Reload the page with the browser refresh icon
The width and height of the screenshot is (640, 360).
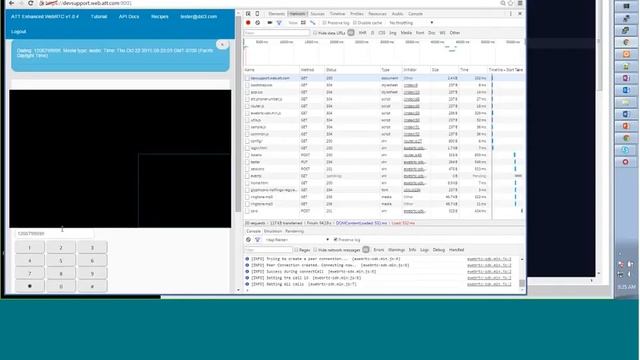point(31,3)
